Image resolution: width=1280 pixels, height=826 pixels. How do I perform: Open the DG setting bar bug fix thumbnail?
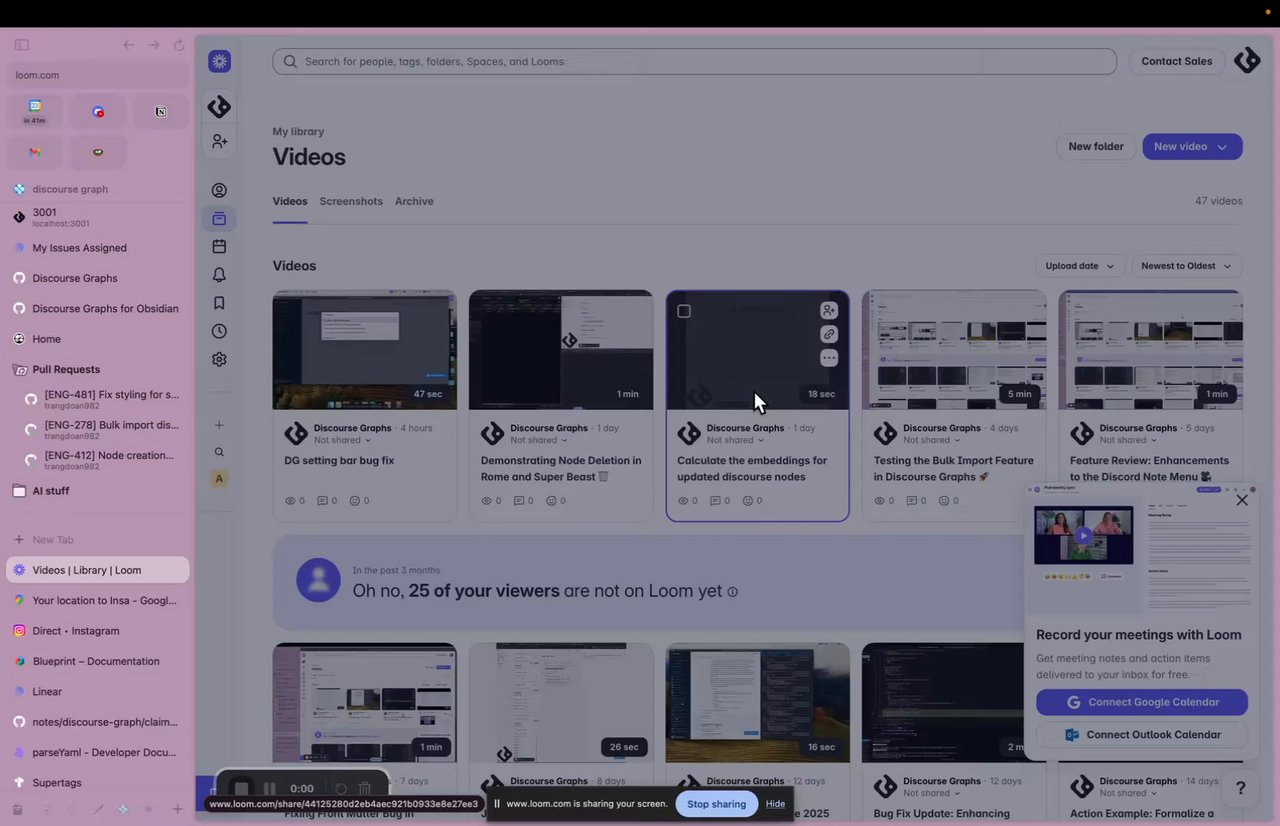pyautogui.click(x=365, y=350)
